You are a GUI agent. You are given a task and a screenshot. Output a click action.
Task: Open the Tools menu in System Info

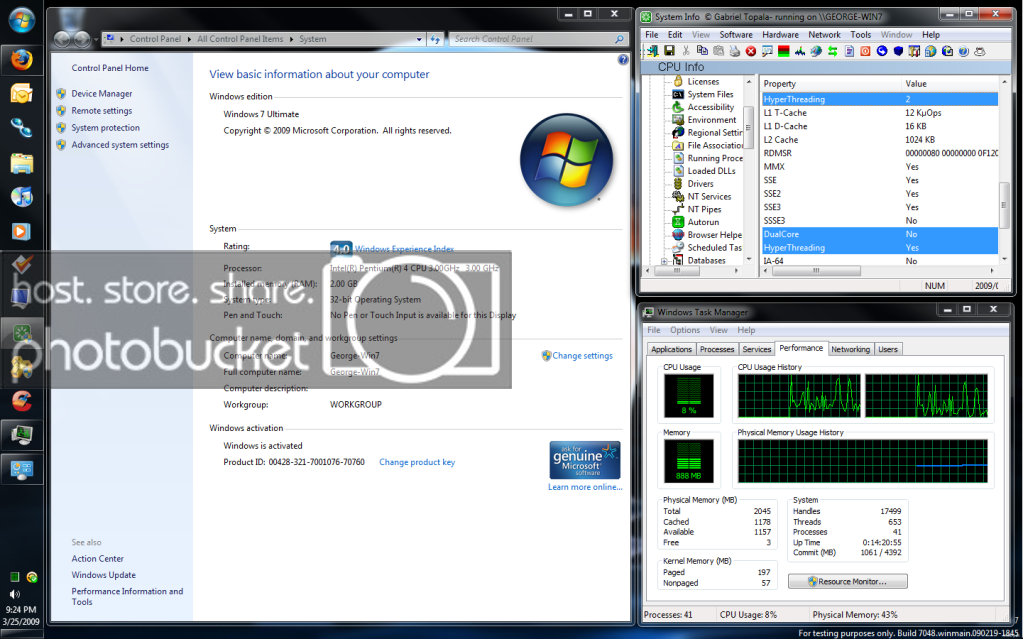pos(861,35)
